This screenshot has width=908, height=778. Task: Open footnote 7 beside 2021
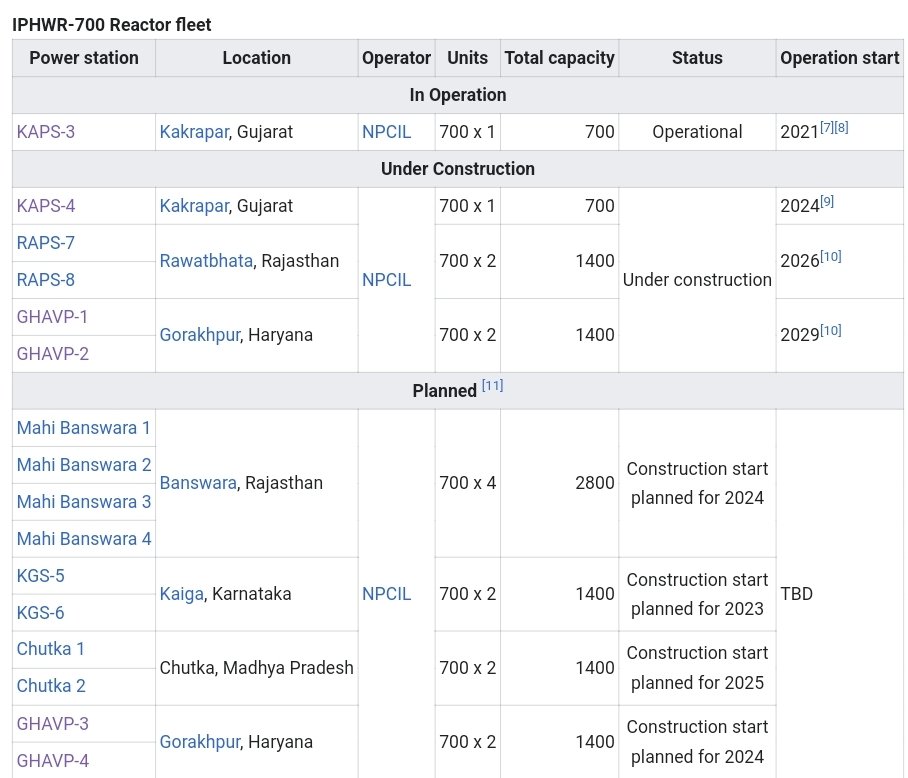click(x=827, y=127)
